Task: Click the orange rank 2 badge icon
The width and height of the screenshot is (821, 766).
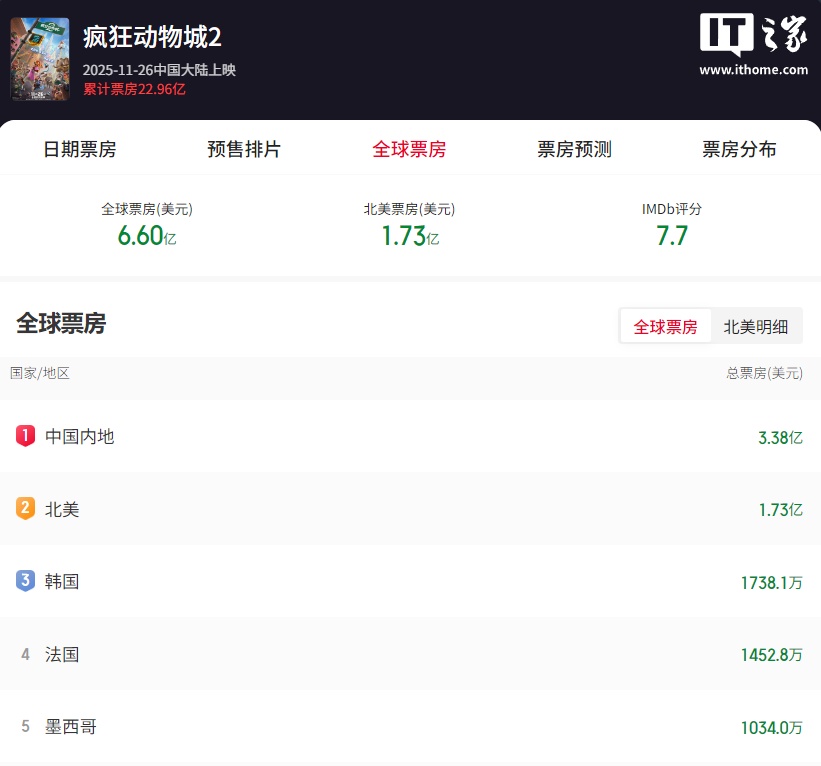Action: (x=25, y=509)
